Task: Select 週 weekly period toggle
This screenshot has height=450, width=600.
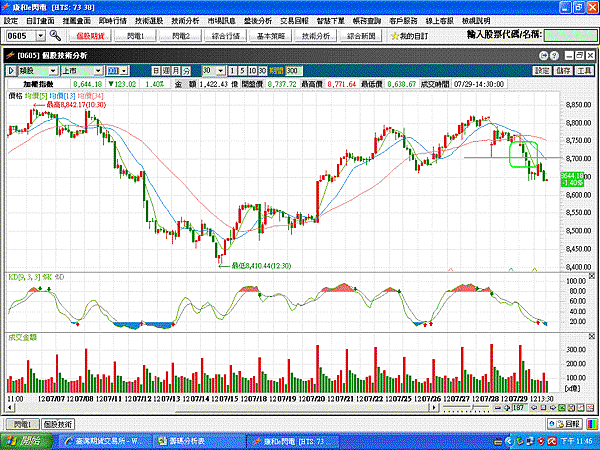Action: (x=166, y=71)
